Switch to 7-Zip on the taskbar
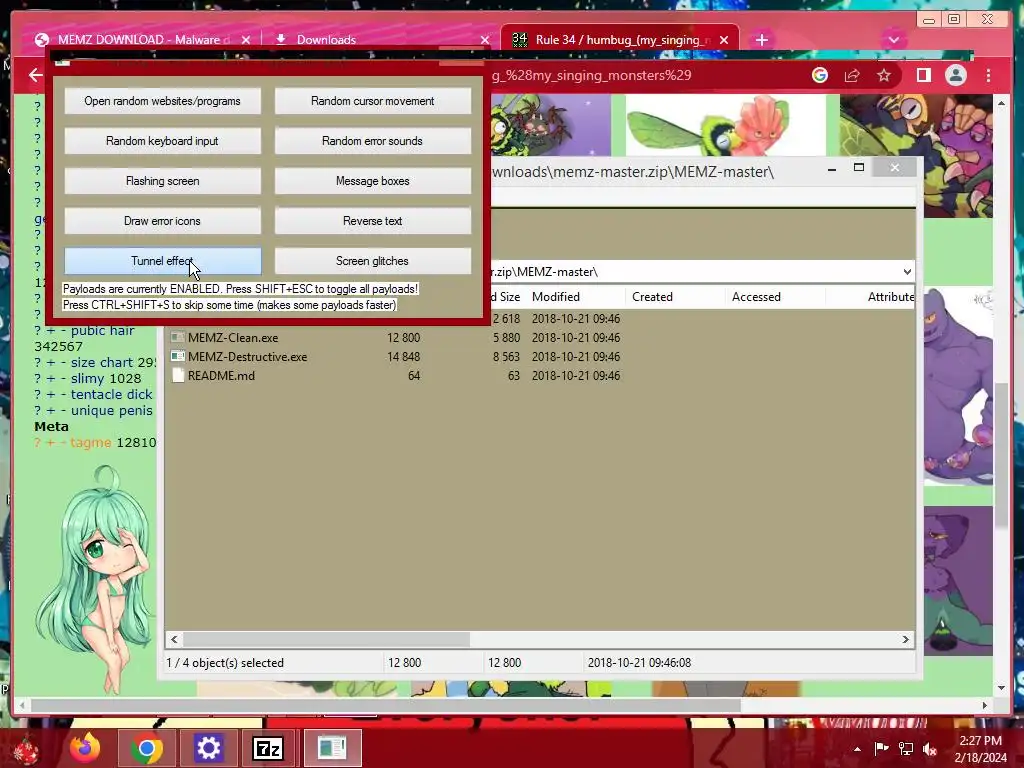The height and width of the screenshot is (768, 1024). (x=268, y=748)
